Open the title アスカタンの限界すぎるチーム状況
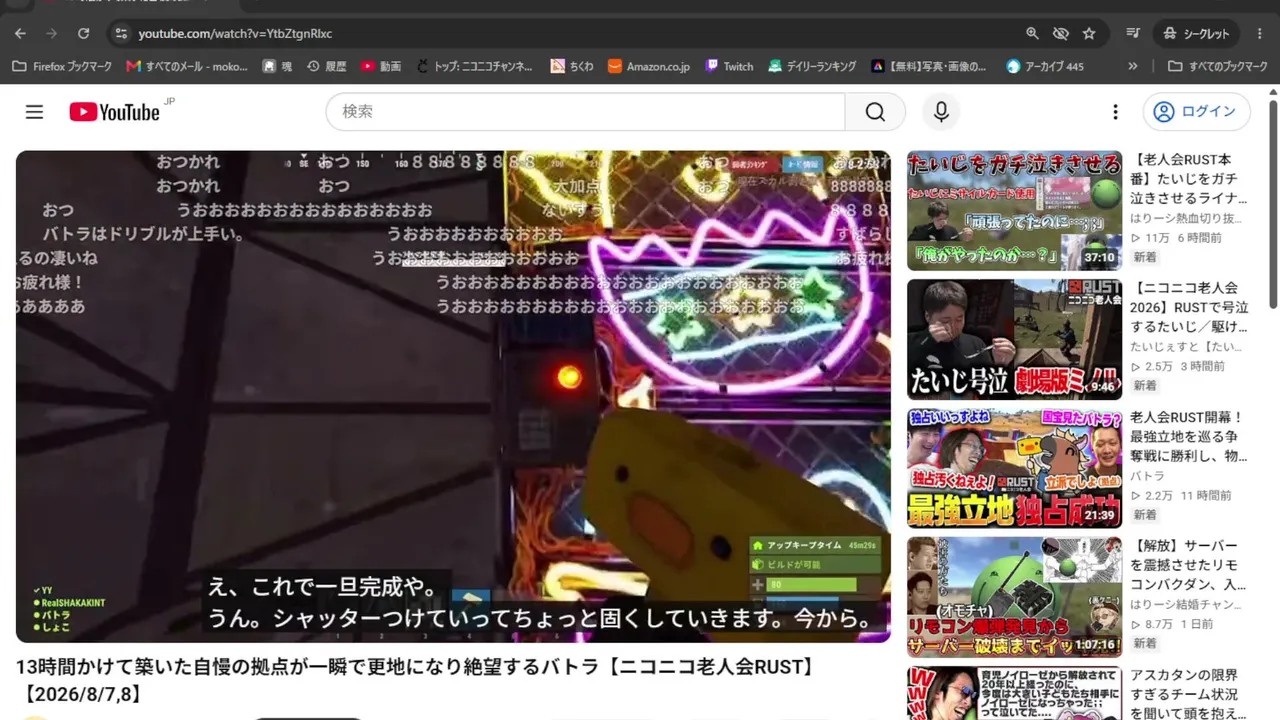The height and width of the screenshot is (720, 1280). pyautogui.click(x=1189, y=693)
